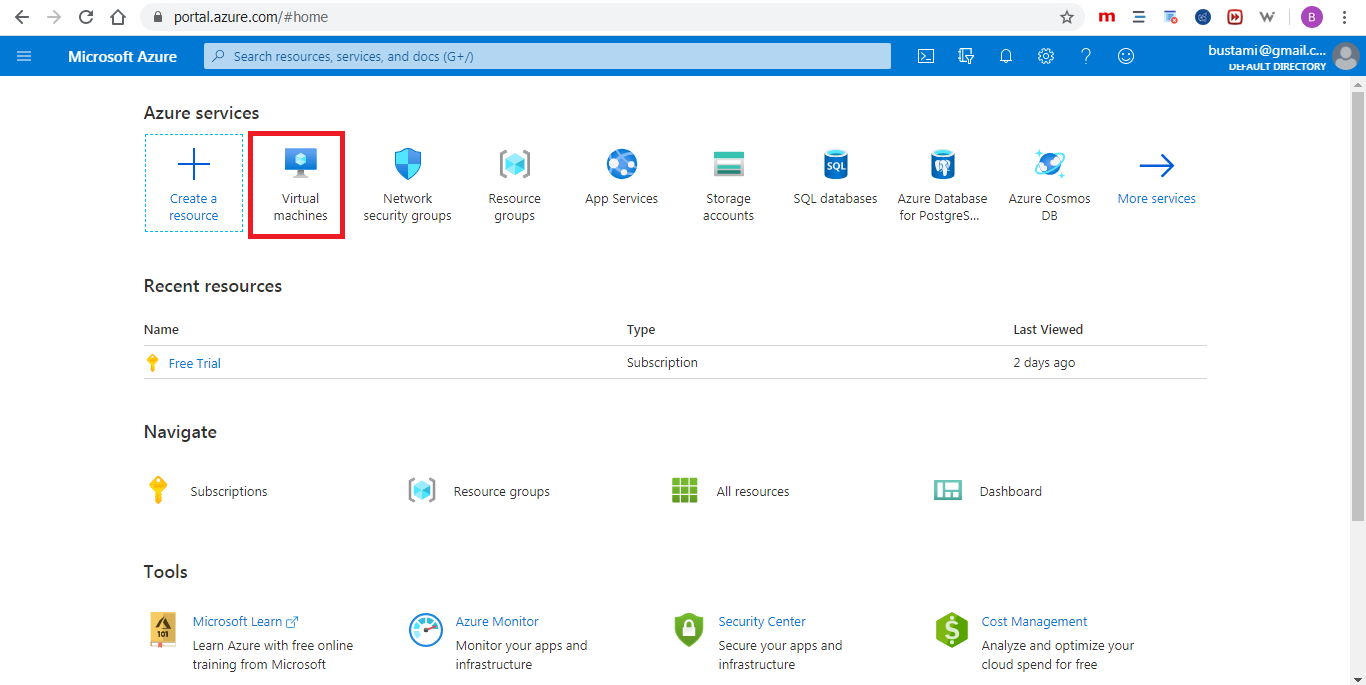
Task: Open the Chrome profile B avatar
Action: 1312,17
